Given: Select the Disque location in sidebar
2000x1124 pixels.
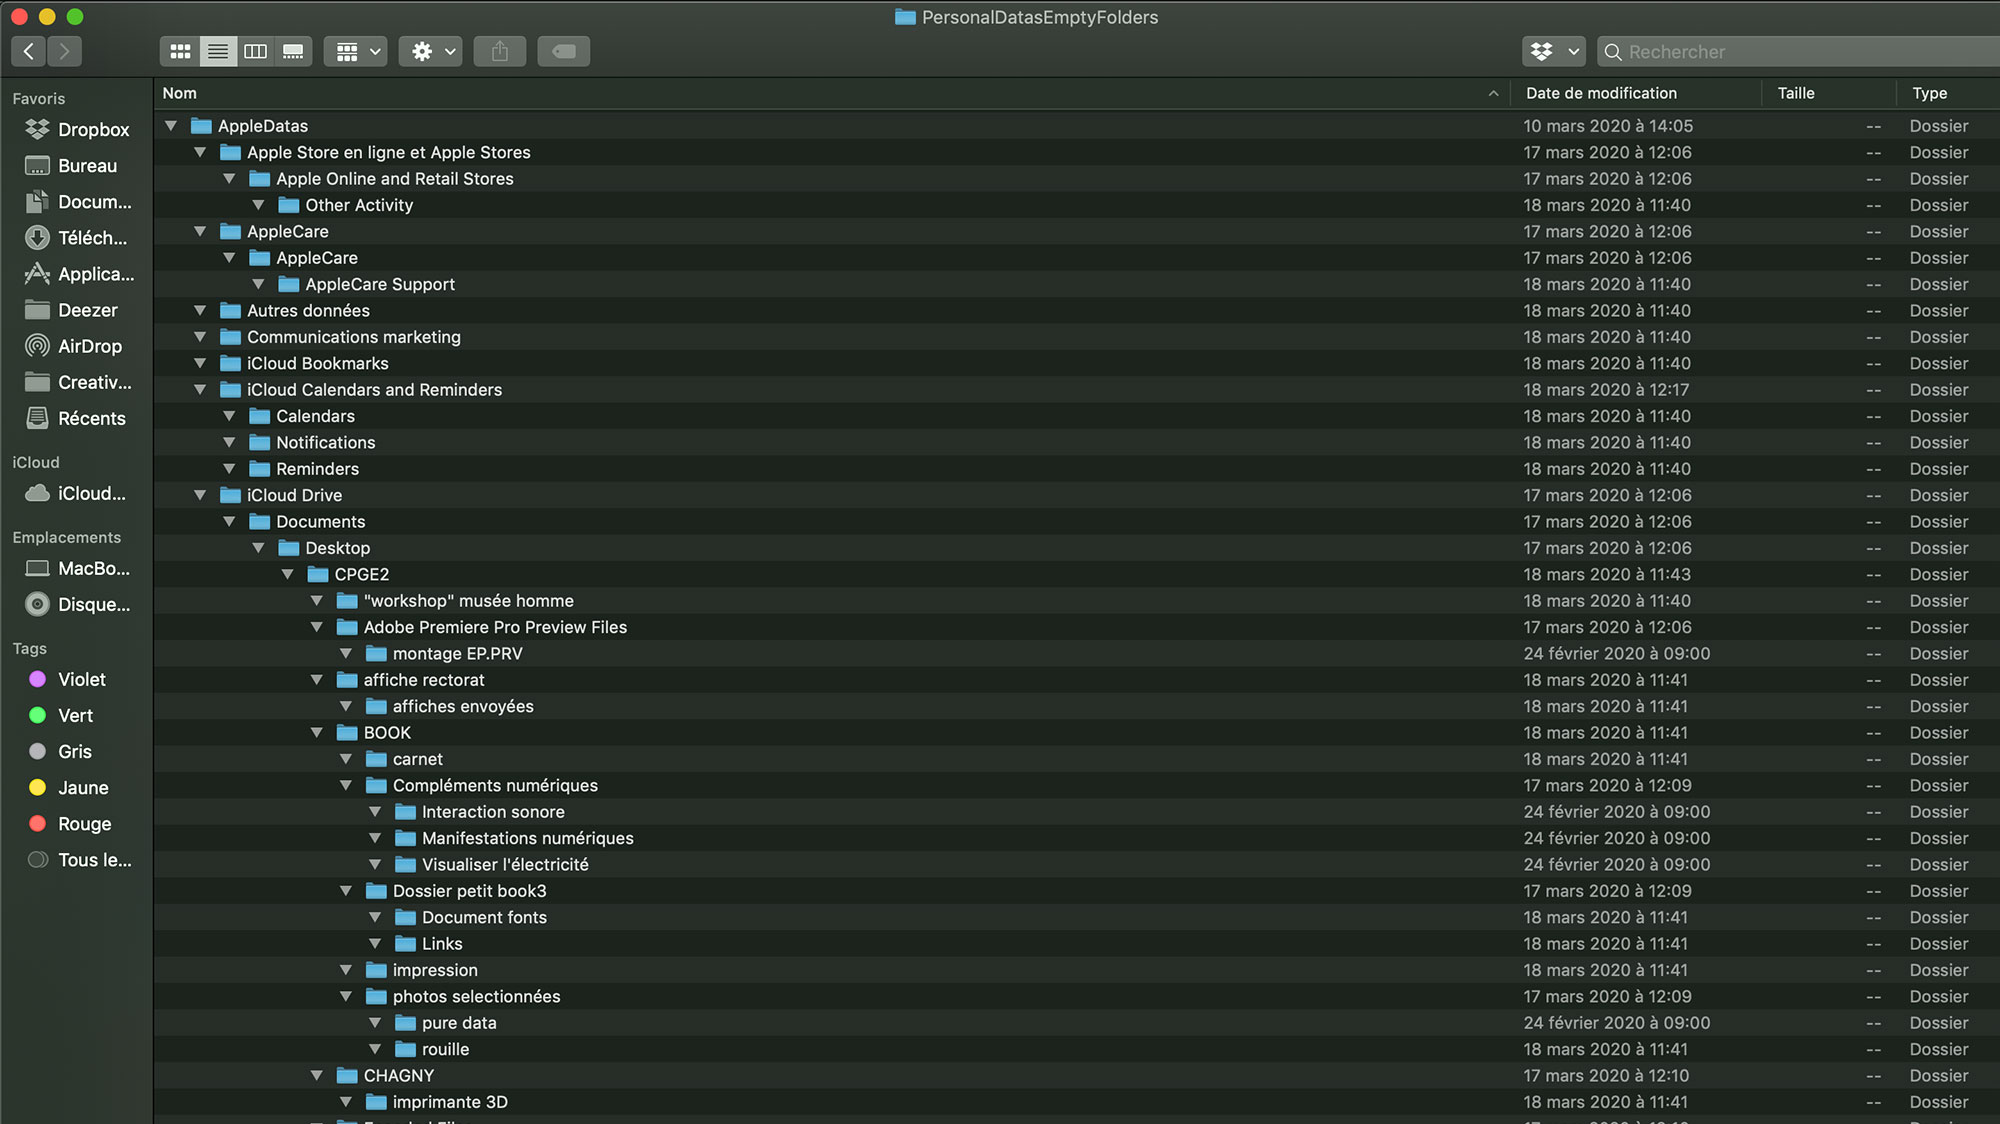Looking at the screenshot, I should point(78,604).
